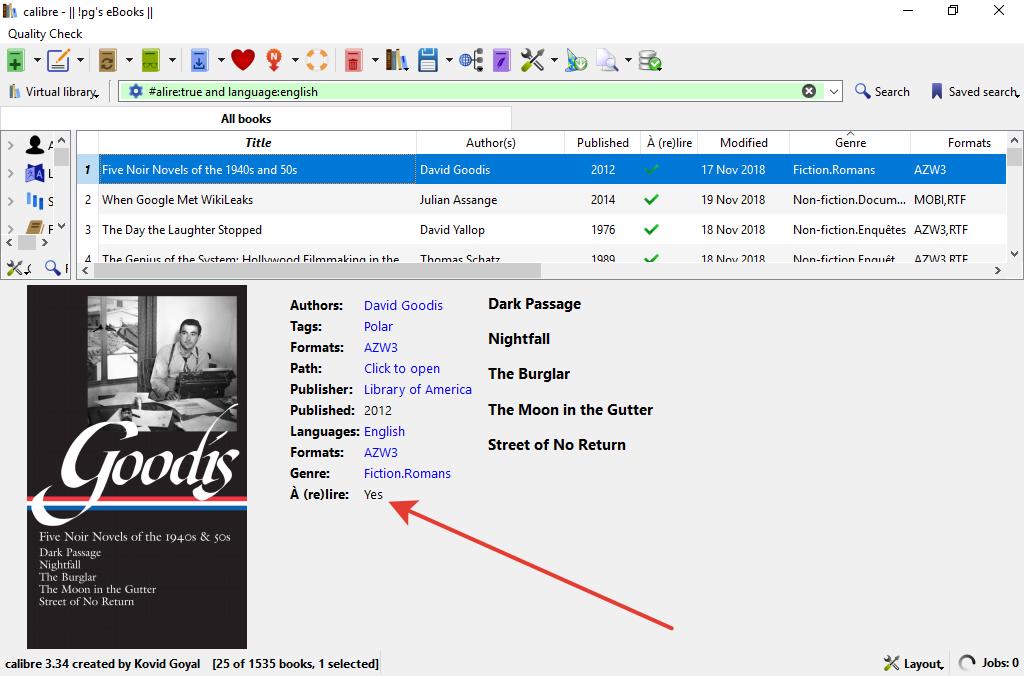Screen dimensions: 1024x676
Task: Click the magnifier over document toolbar icon
Action: (x=607, y=61)
